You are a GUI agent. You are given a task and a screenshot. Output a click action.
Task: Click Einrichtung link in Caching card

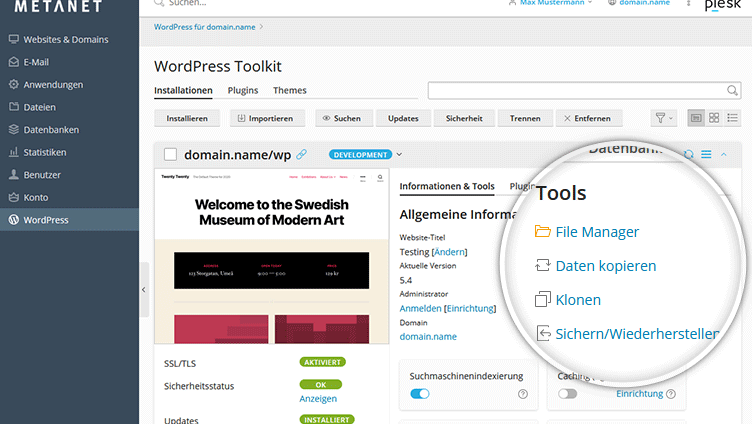pos(639,394)
